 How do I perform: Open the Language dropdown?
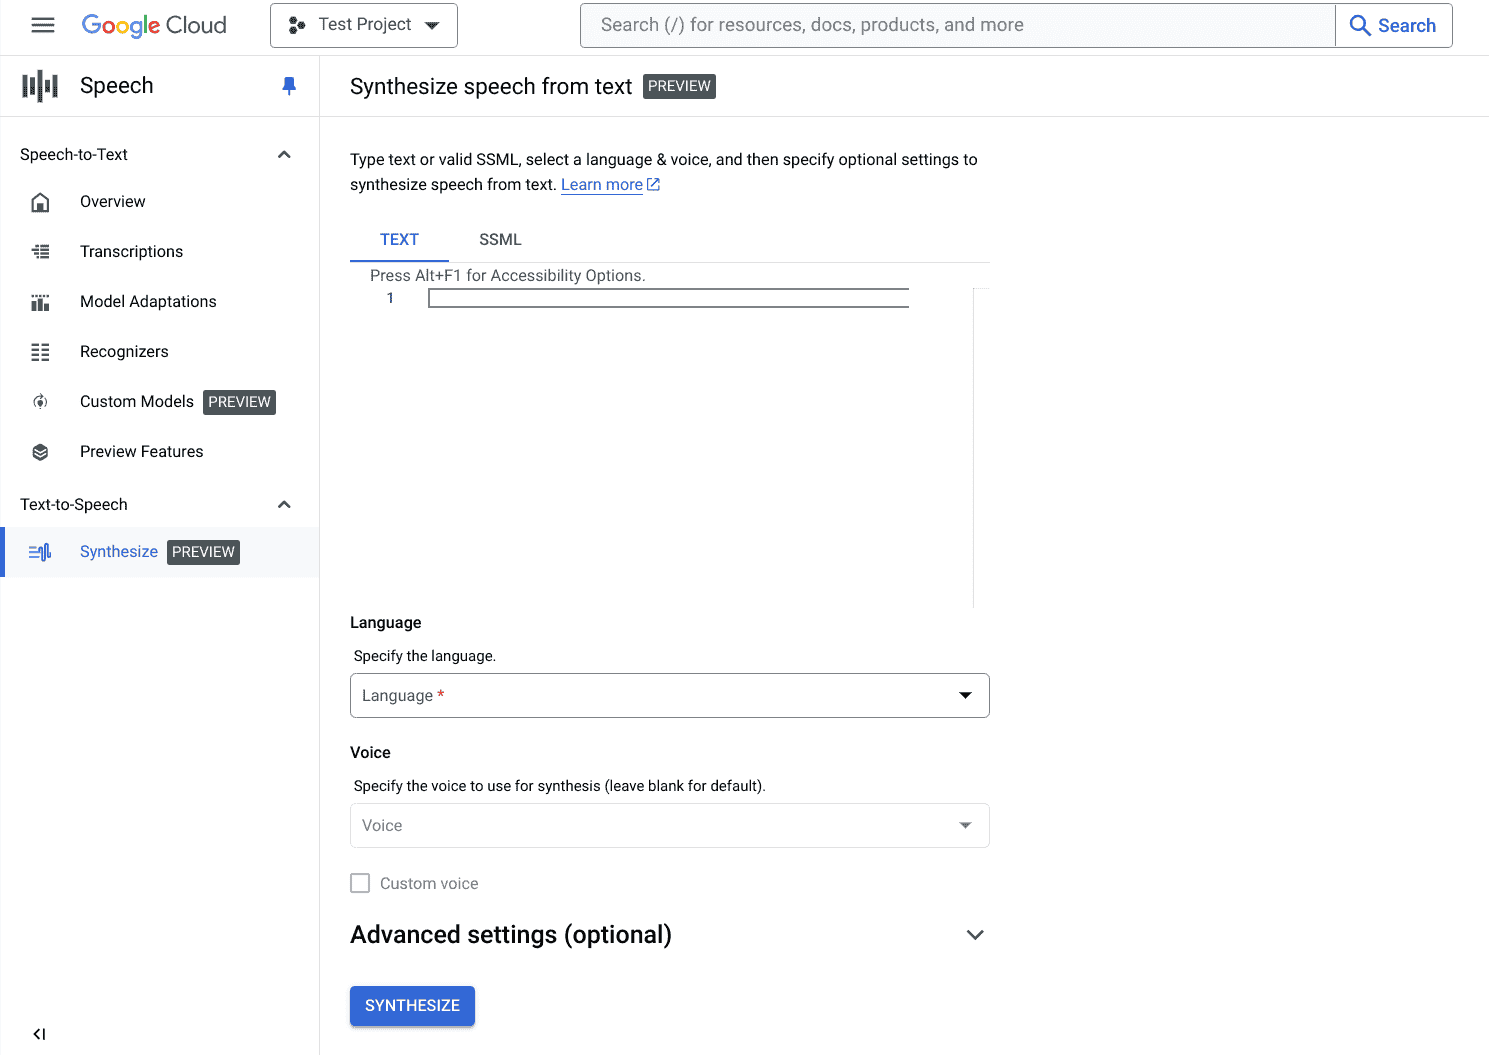click(x=669, y=695)
